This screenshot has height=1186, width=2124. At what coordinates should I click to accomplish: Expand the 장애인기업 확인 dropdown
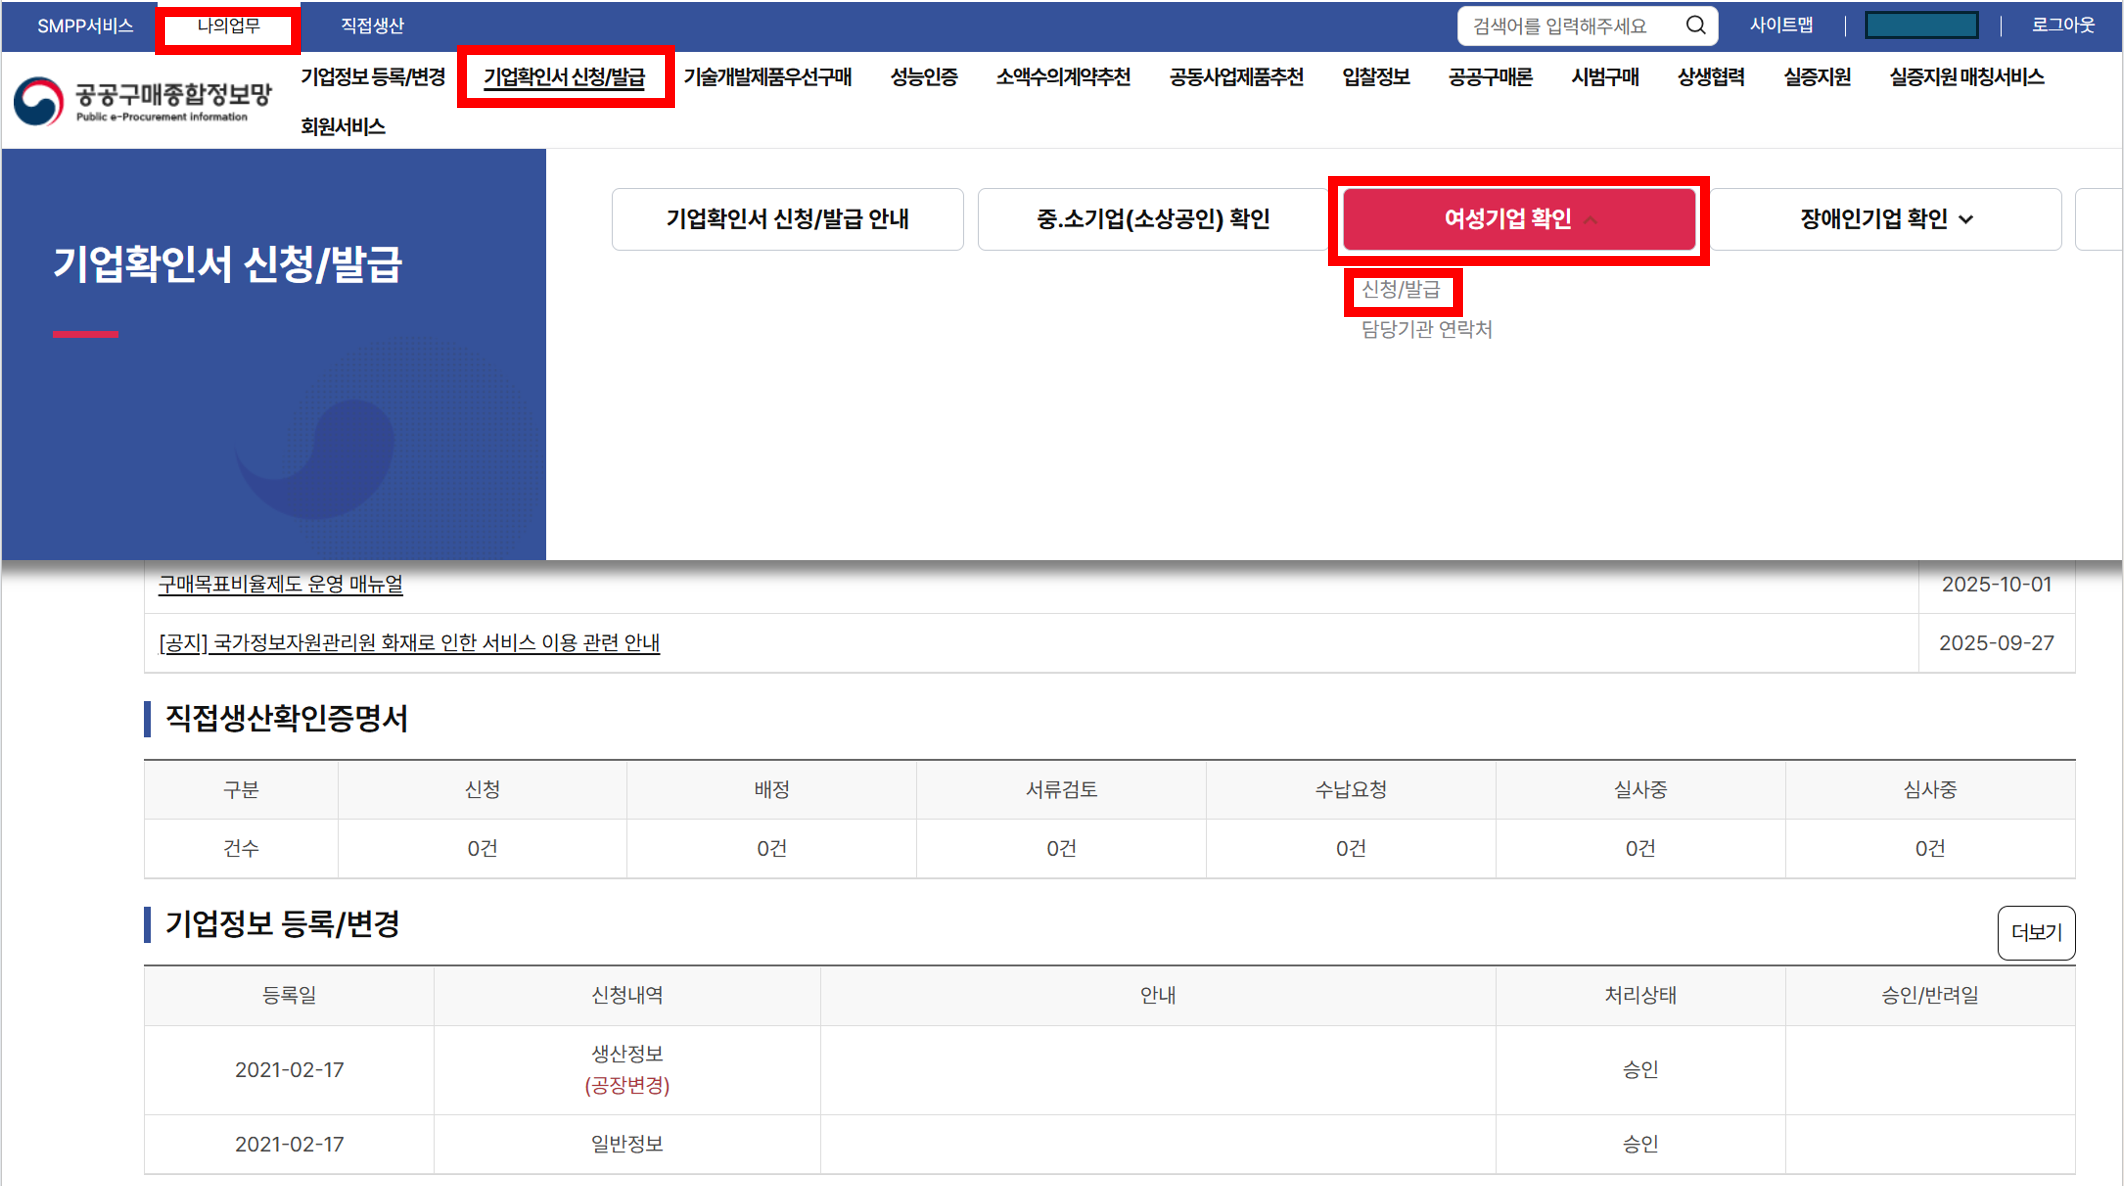click(x=1885, y=219)
